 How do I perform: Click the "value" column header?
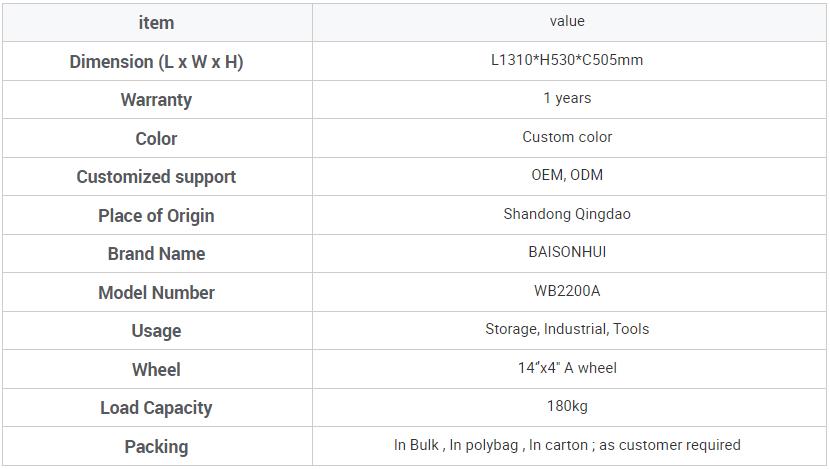(567, 21)
